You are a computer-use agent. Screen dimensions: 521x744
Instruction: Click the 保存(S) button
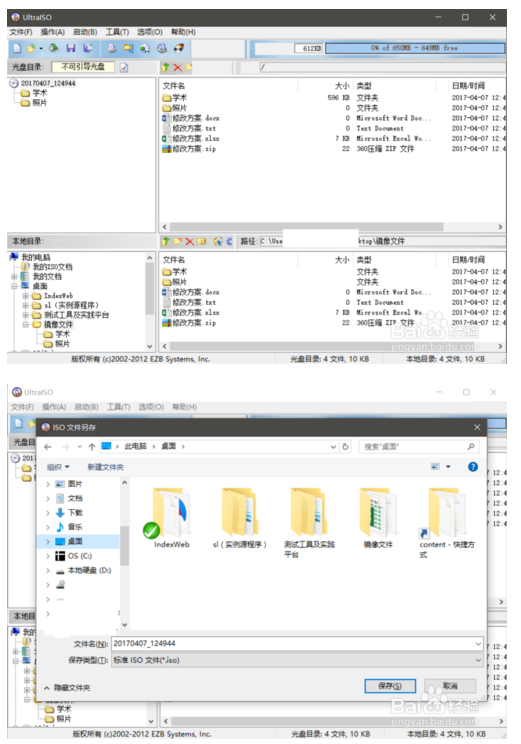pyautogui.click(x=390, y=686)
